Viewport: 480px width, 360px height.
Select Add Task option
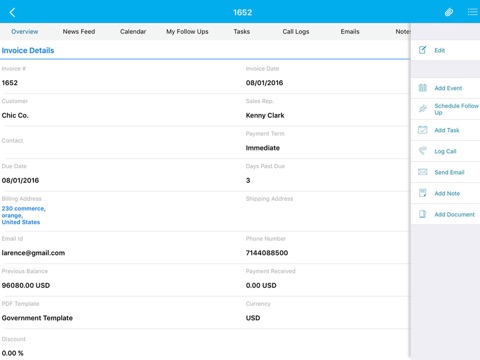pyautogui.click(x=445, y=130)
